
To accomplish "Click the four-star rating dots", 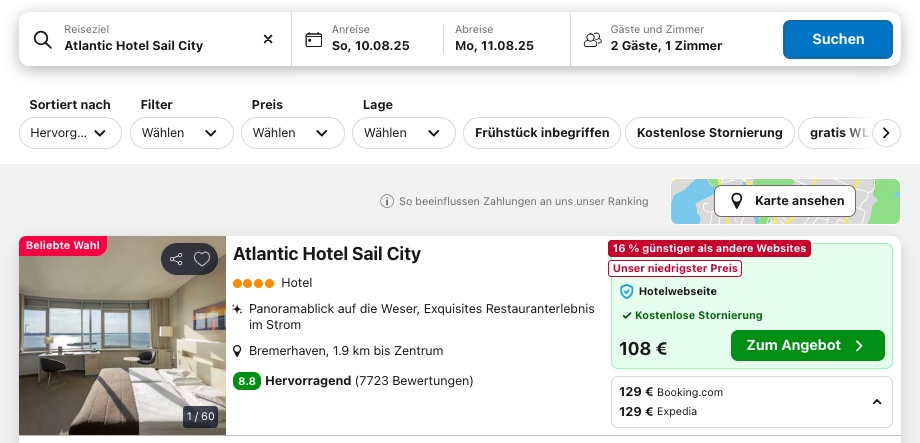I will (253, 283).
